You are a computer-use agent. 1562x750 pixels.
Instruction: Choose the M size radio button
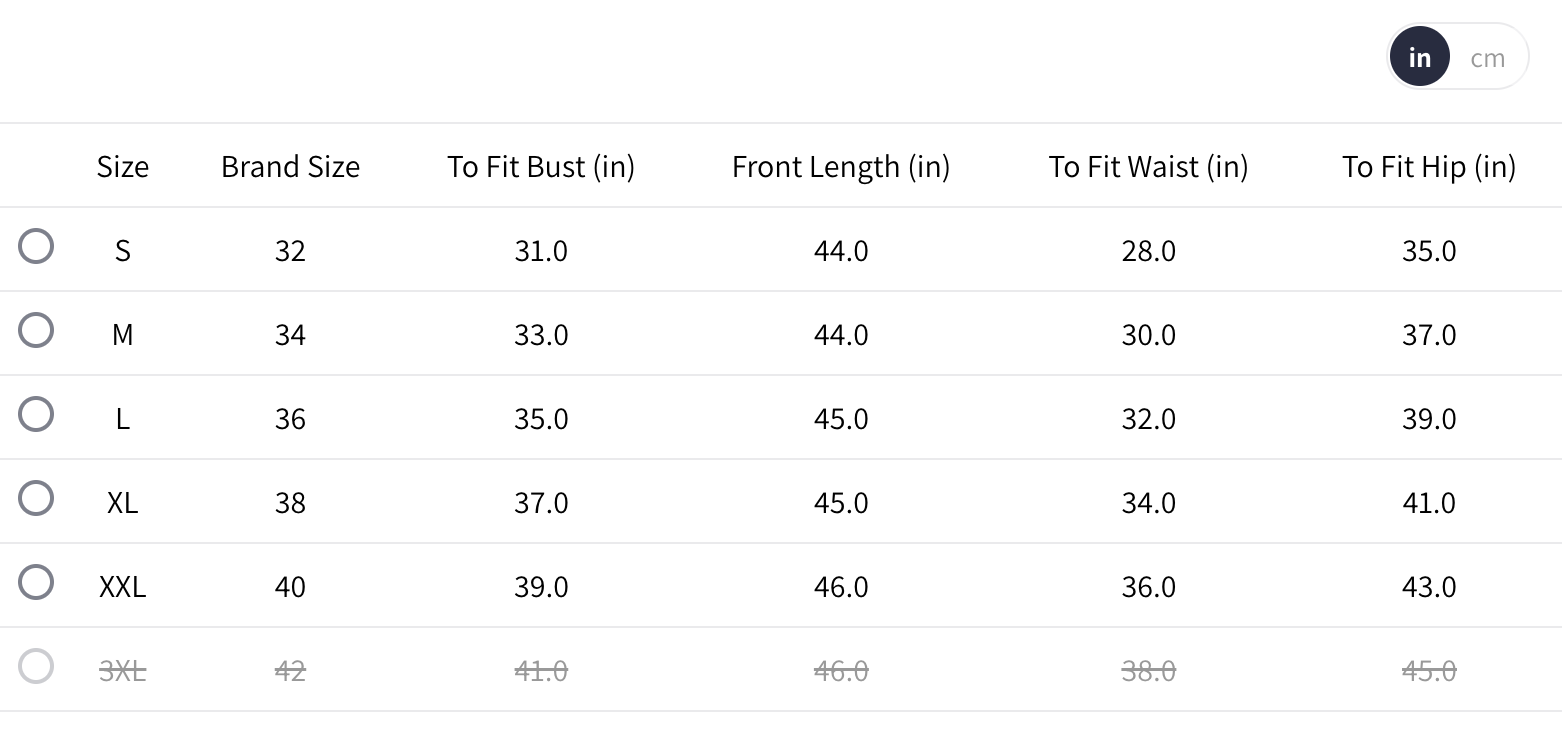pos(36,330)
